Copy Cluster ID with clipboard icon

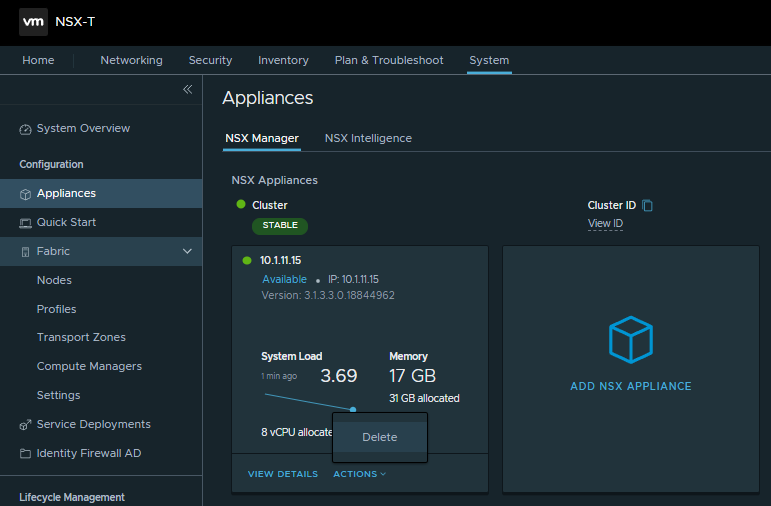tap(648, 206)
